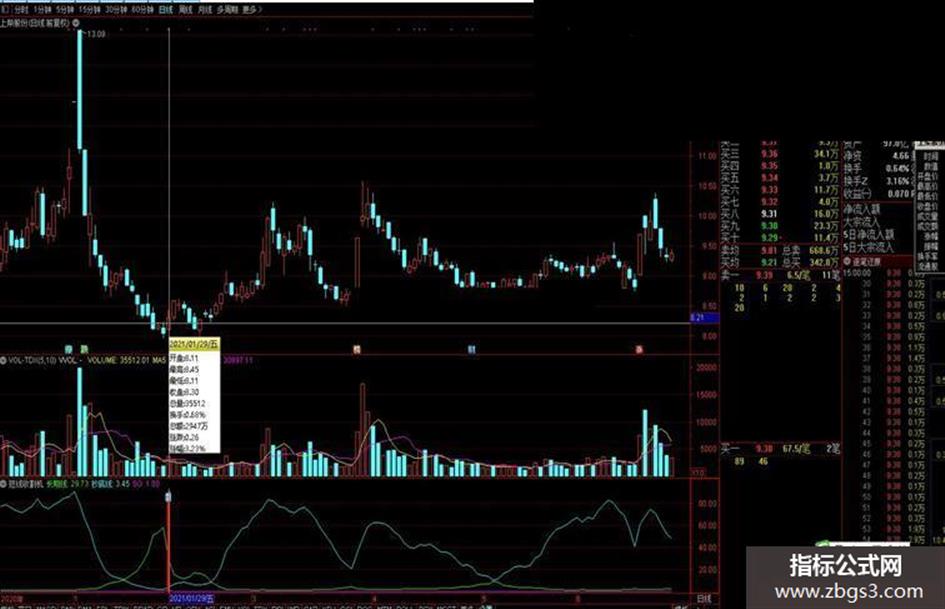Open VOL-TDX indicator settings gear
945x609 pixels.
[x=3, y=360]
